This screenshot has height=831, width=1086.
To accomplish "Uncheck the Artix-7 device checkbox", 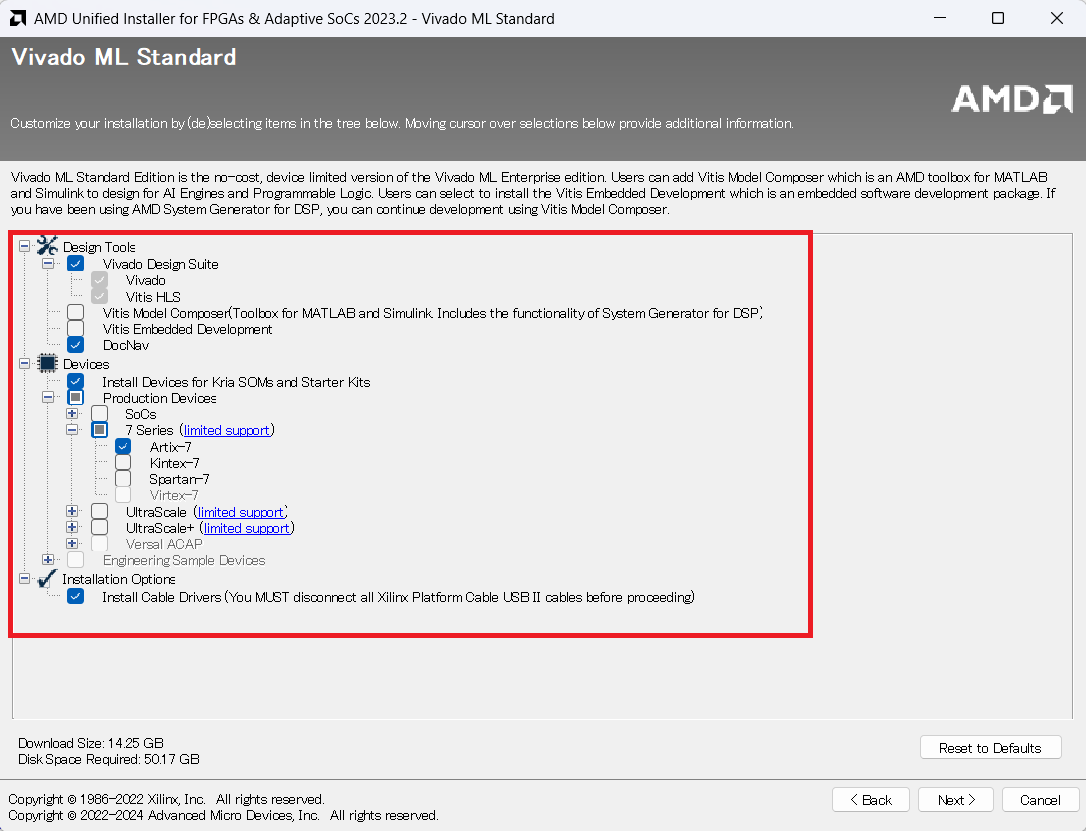I will click(123, 447).
